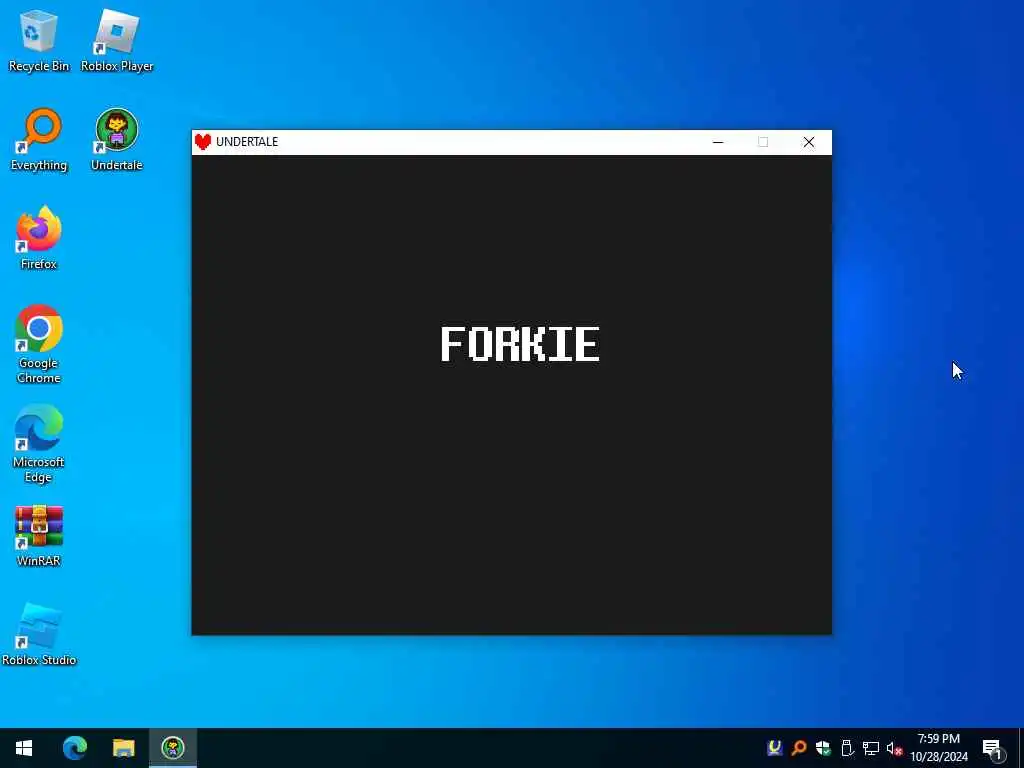Open the Windows Start menu
This screenshot has width=1024, height=768.
pos(24,748)
